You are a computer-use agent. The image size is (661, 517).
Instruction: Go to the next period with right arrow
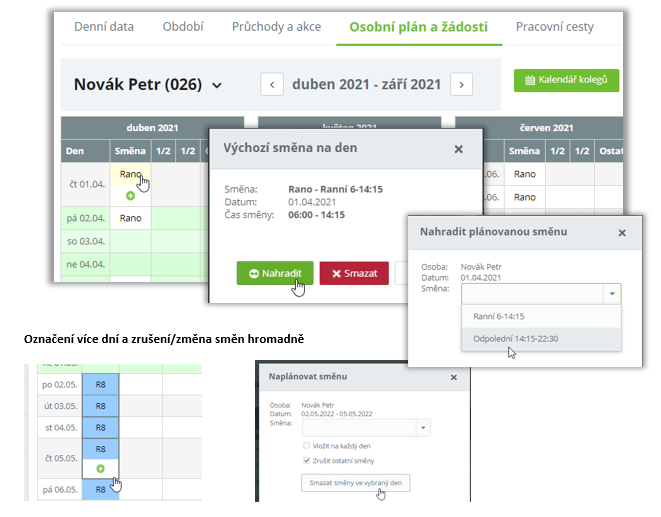coord(461,84)
